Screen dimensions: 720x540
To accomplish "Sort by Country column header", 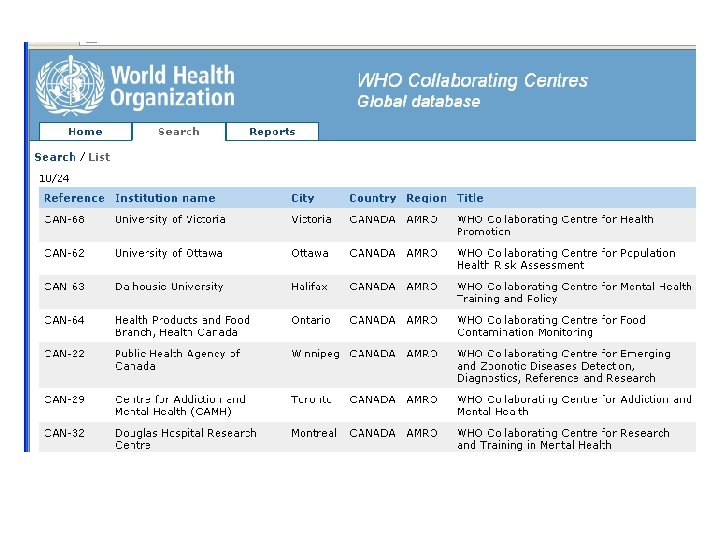I will point(372,198).
